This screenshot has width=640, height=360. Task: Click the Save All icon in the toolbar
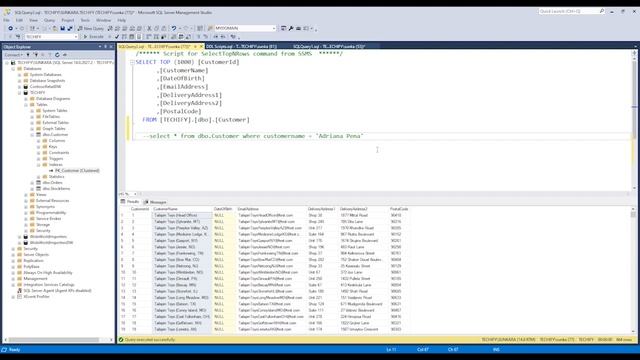[69, 28]
